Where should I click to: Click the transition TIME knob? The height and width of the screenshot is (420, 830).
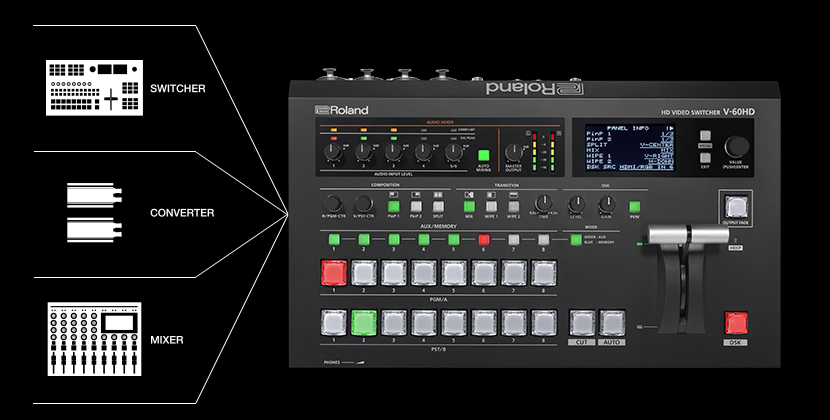coord(543,203)
